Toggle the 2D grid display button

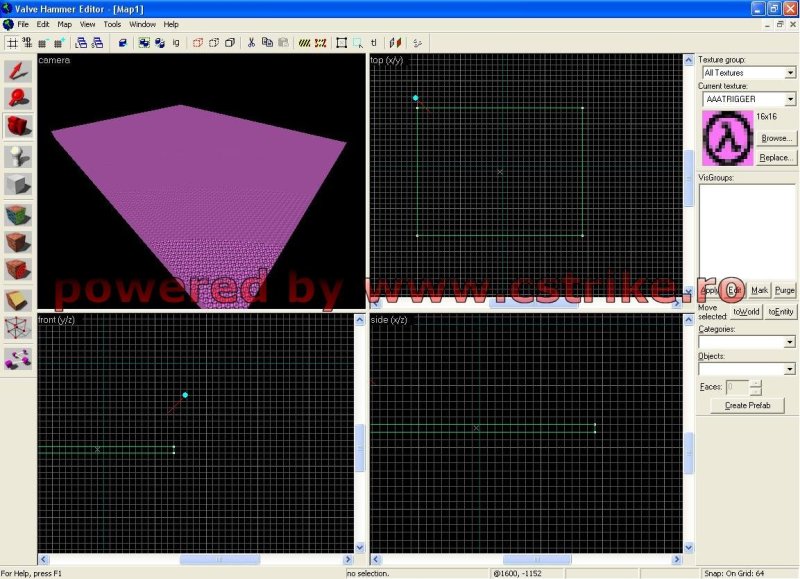click(x=12, y=43)
